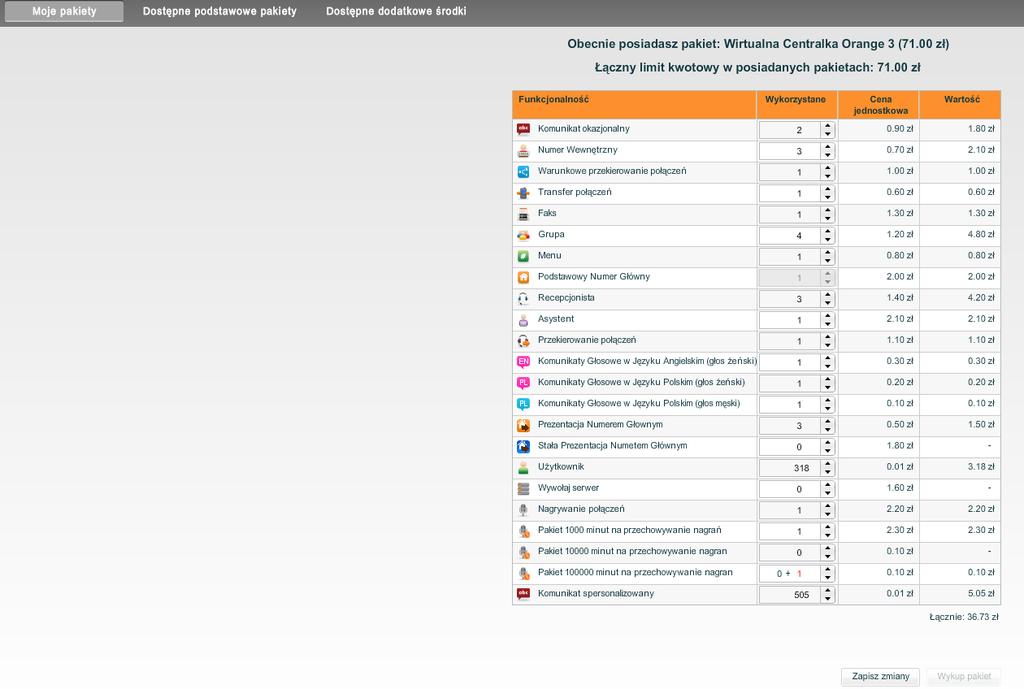
Task: Click the Pakiet 10000 minut icon
Action: click(x=523, y=552)
